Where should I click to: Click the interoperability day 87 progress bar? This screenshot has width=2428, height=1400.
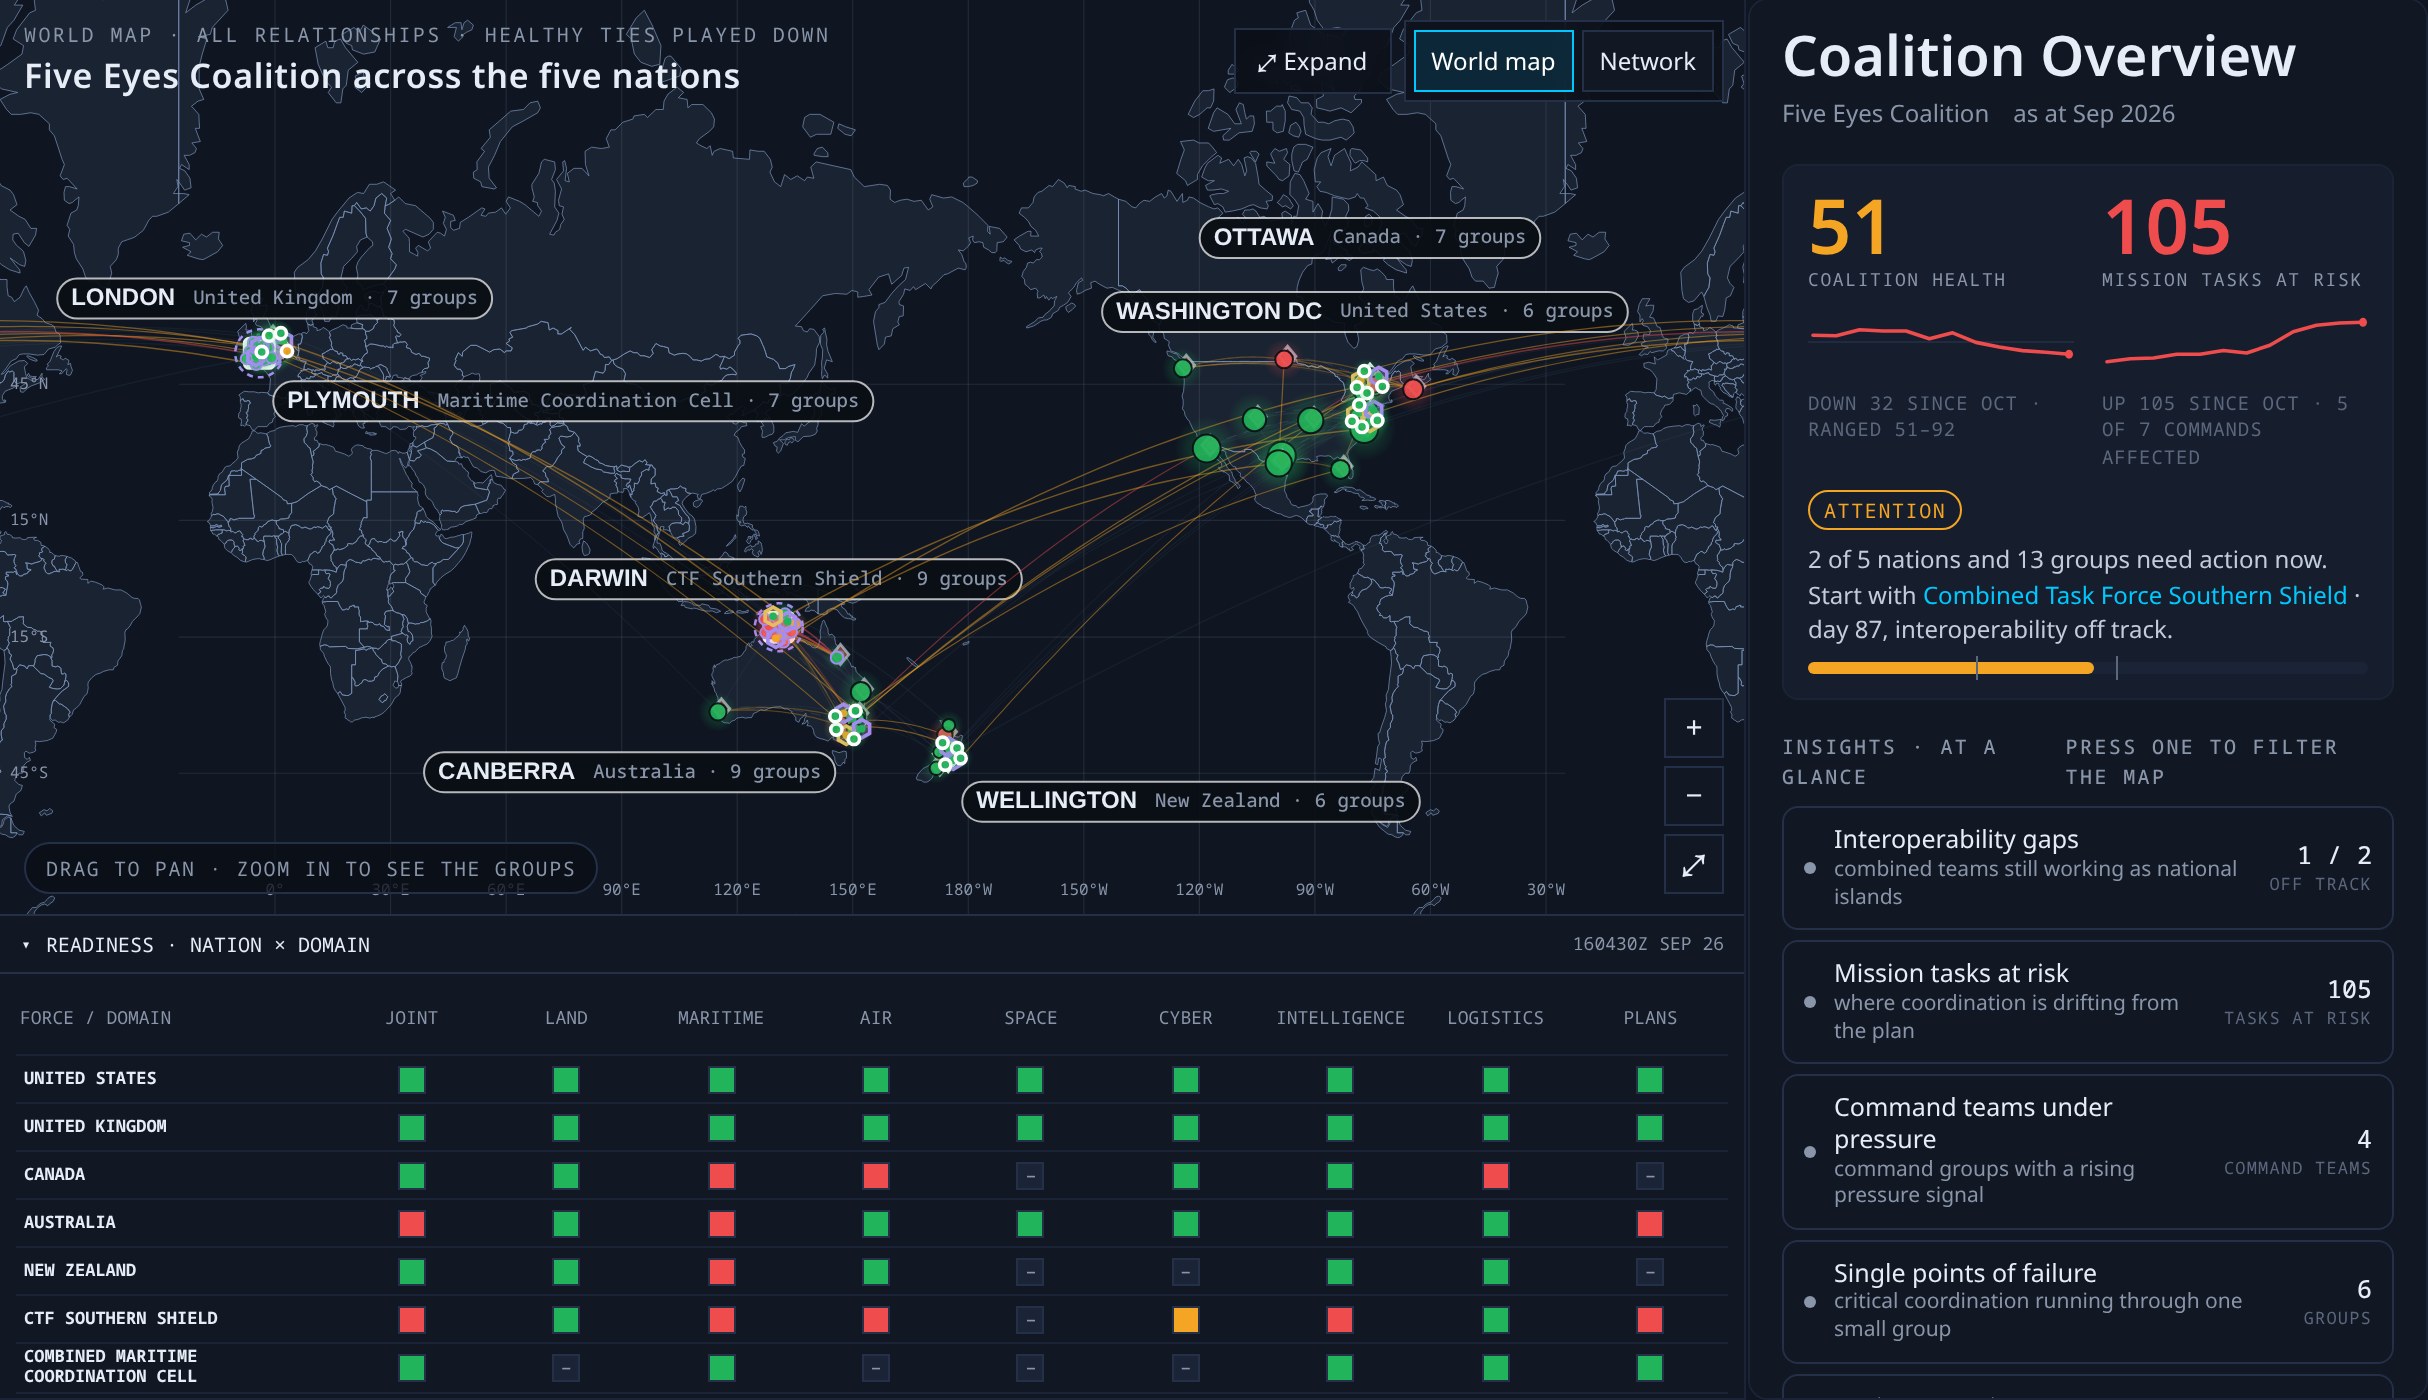pyautogui.click(x=2087, y=668)
